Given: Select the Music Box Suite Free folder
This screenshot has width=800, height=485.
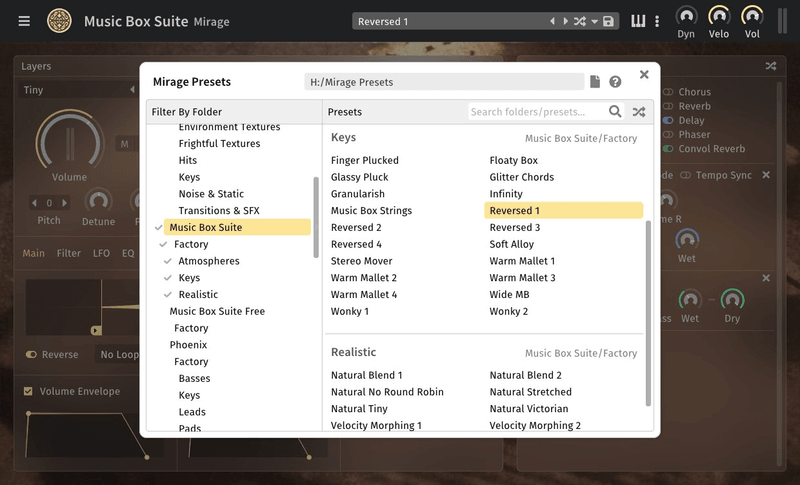Looking at the screenshot, I should [x=217, y=311].
